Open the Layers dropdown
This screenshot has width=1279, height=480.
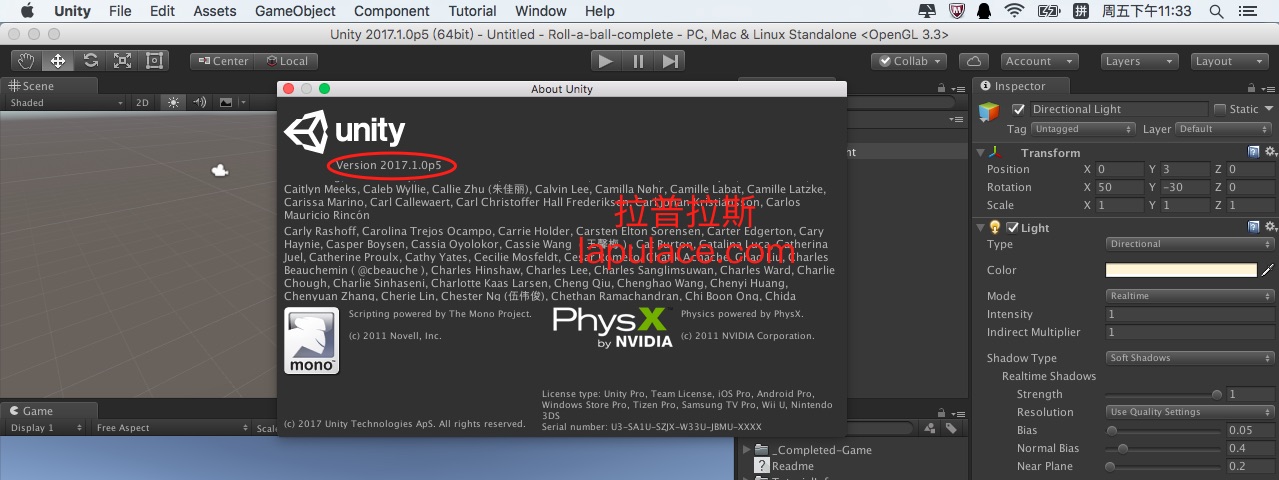1138,61
